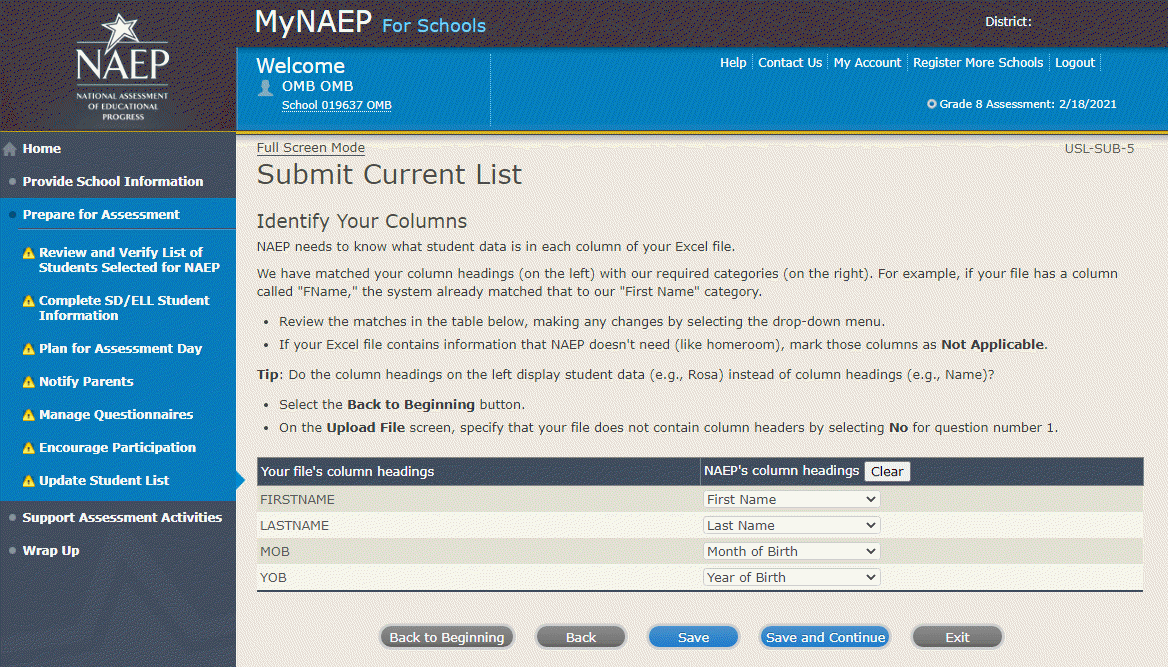Image resolution: width=1168 pixels, height=667 pixels.
Task: Open the Full Screen Mode link
Action: (310, 148)
